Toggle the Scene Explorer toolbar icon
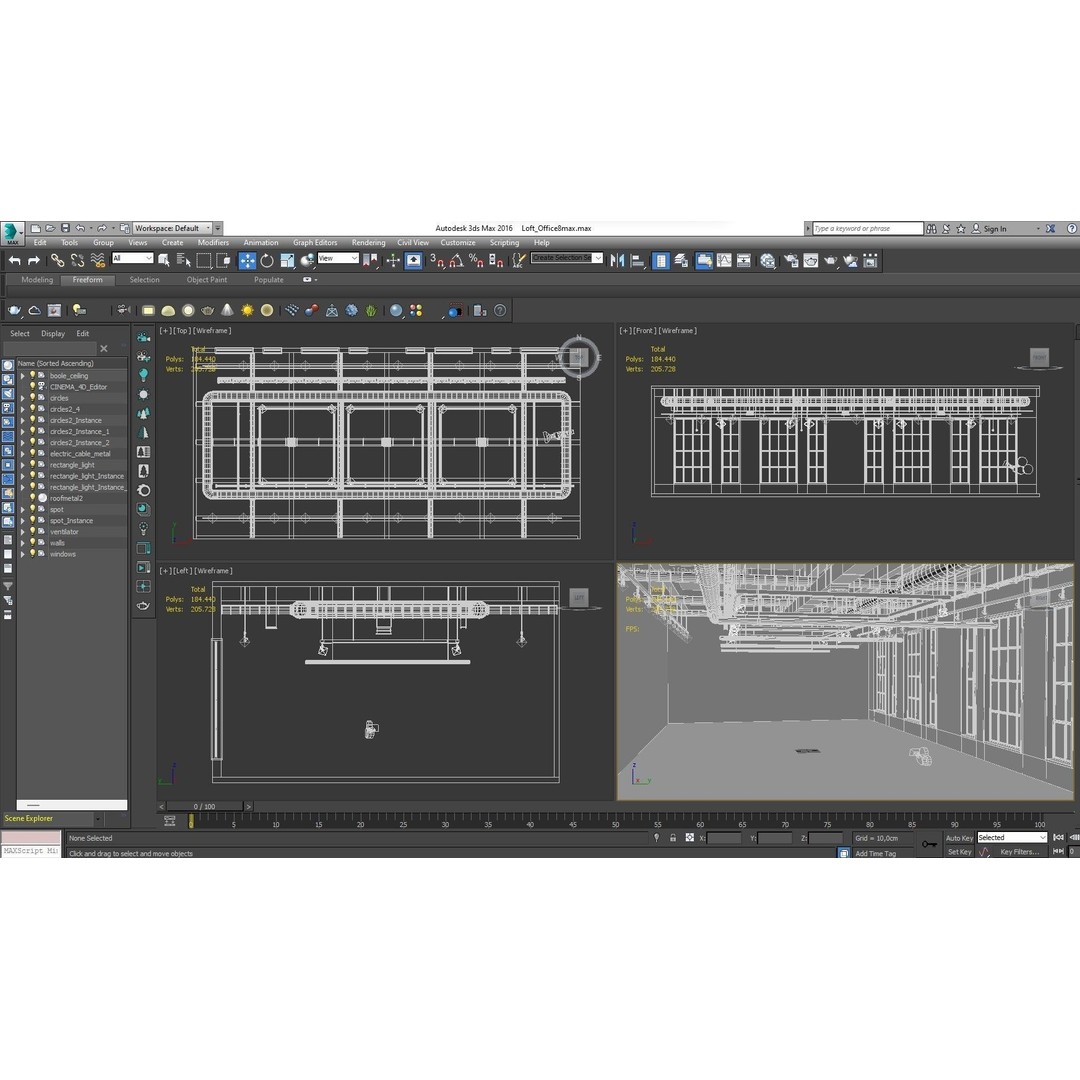The width and height of the screenshot is (1080, 1080). tap(661, 260)
